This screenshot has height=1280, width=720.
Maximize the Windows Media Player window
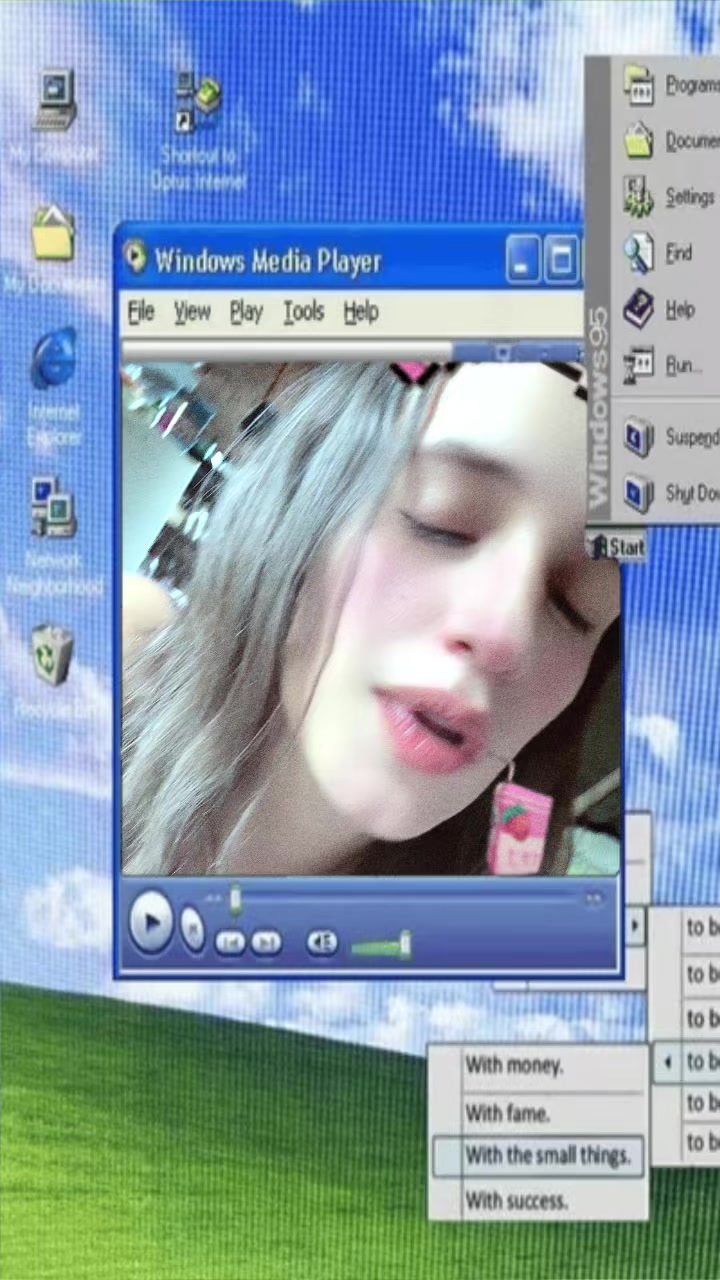click(563, 260)
